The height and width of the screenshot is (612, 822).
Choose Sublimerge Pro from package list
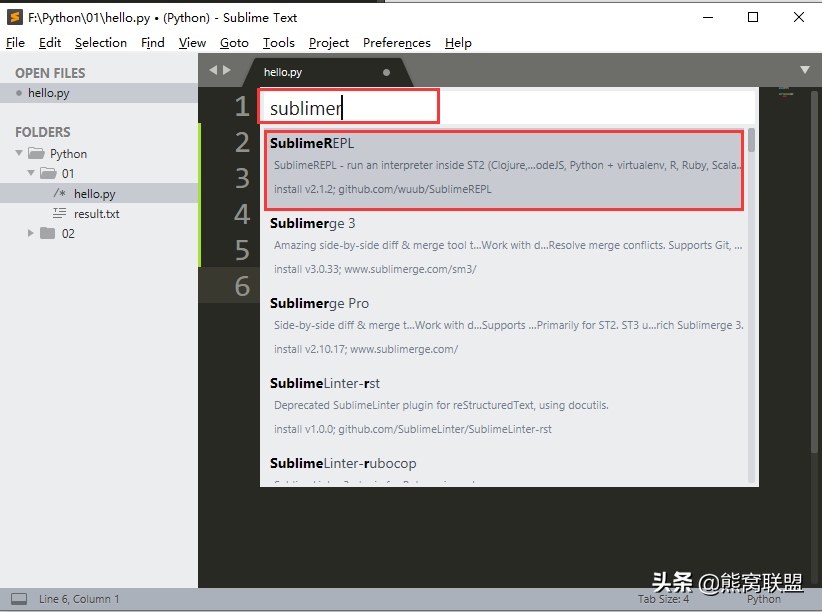pyautogui.click(x=504, y=326)
